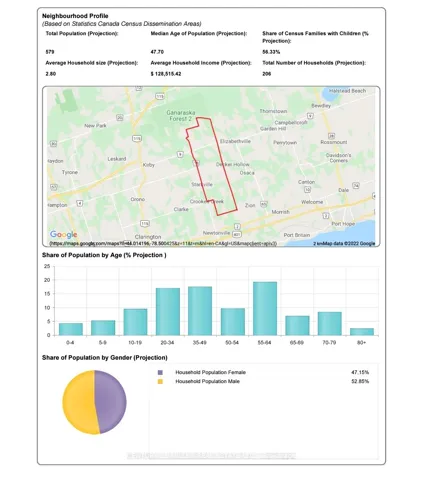Image resolution: width=423 pixels, height=479 pixels.
Task: Click the Ganaraska Forest 2 map label
Action: pos(180,115)
